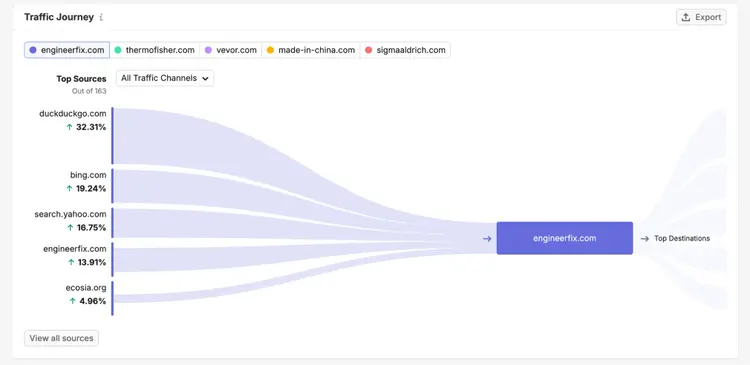This screenshot has height=365, width=750.
Task: Click the 32.31% growth value
Action: coord(91,127)
